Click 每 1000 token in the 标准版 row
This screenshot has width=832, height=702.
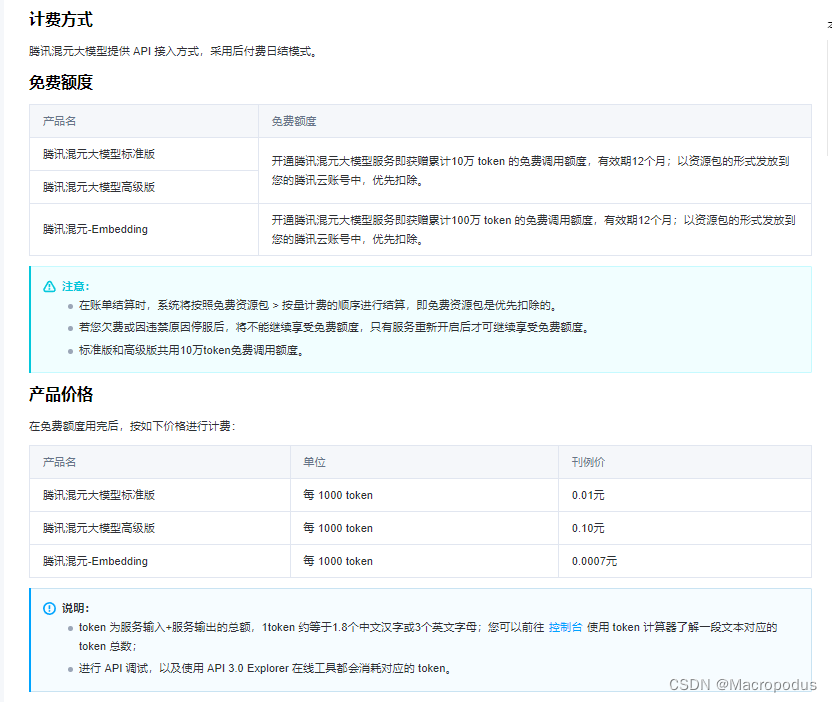[338, 495]
